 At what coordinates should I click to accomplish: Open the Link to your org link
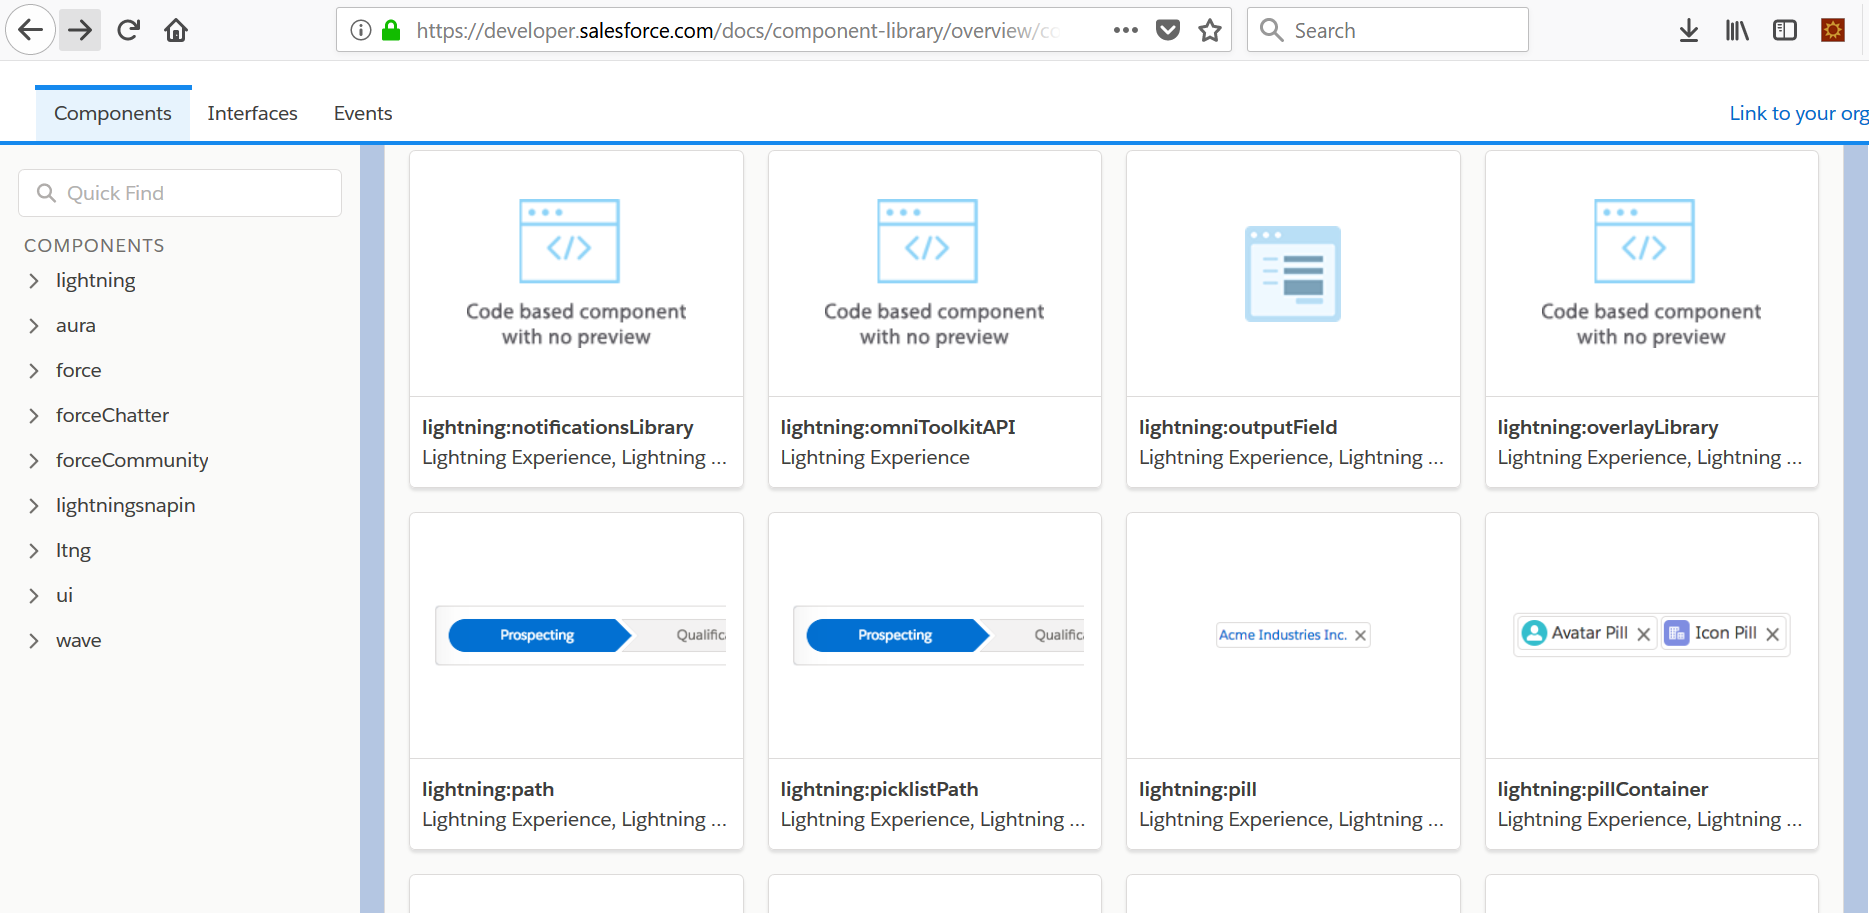[x=1799, y=113]
